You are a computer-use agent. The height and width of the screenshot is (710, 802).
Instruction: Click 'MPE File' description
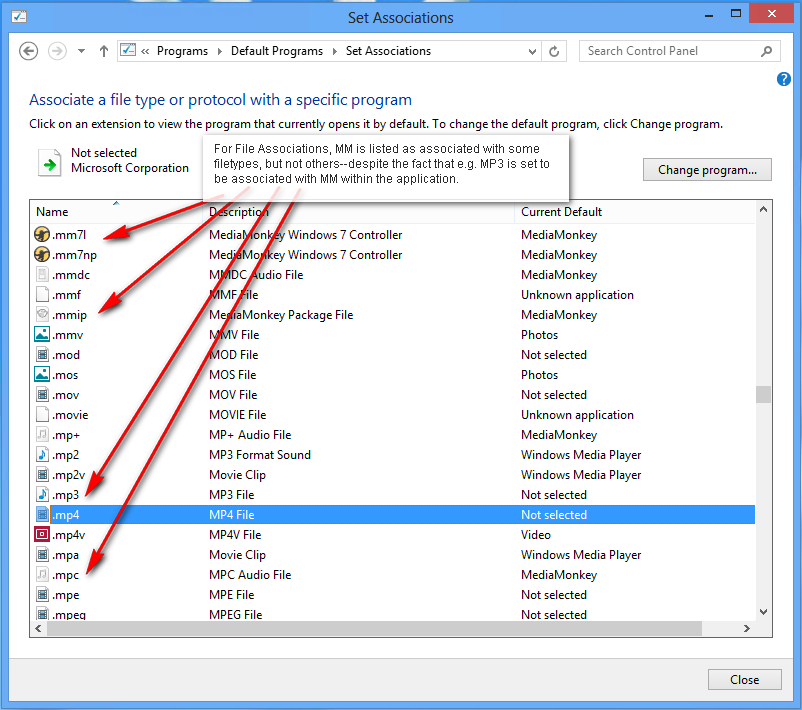point(231,595)
